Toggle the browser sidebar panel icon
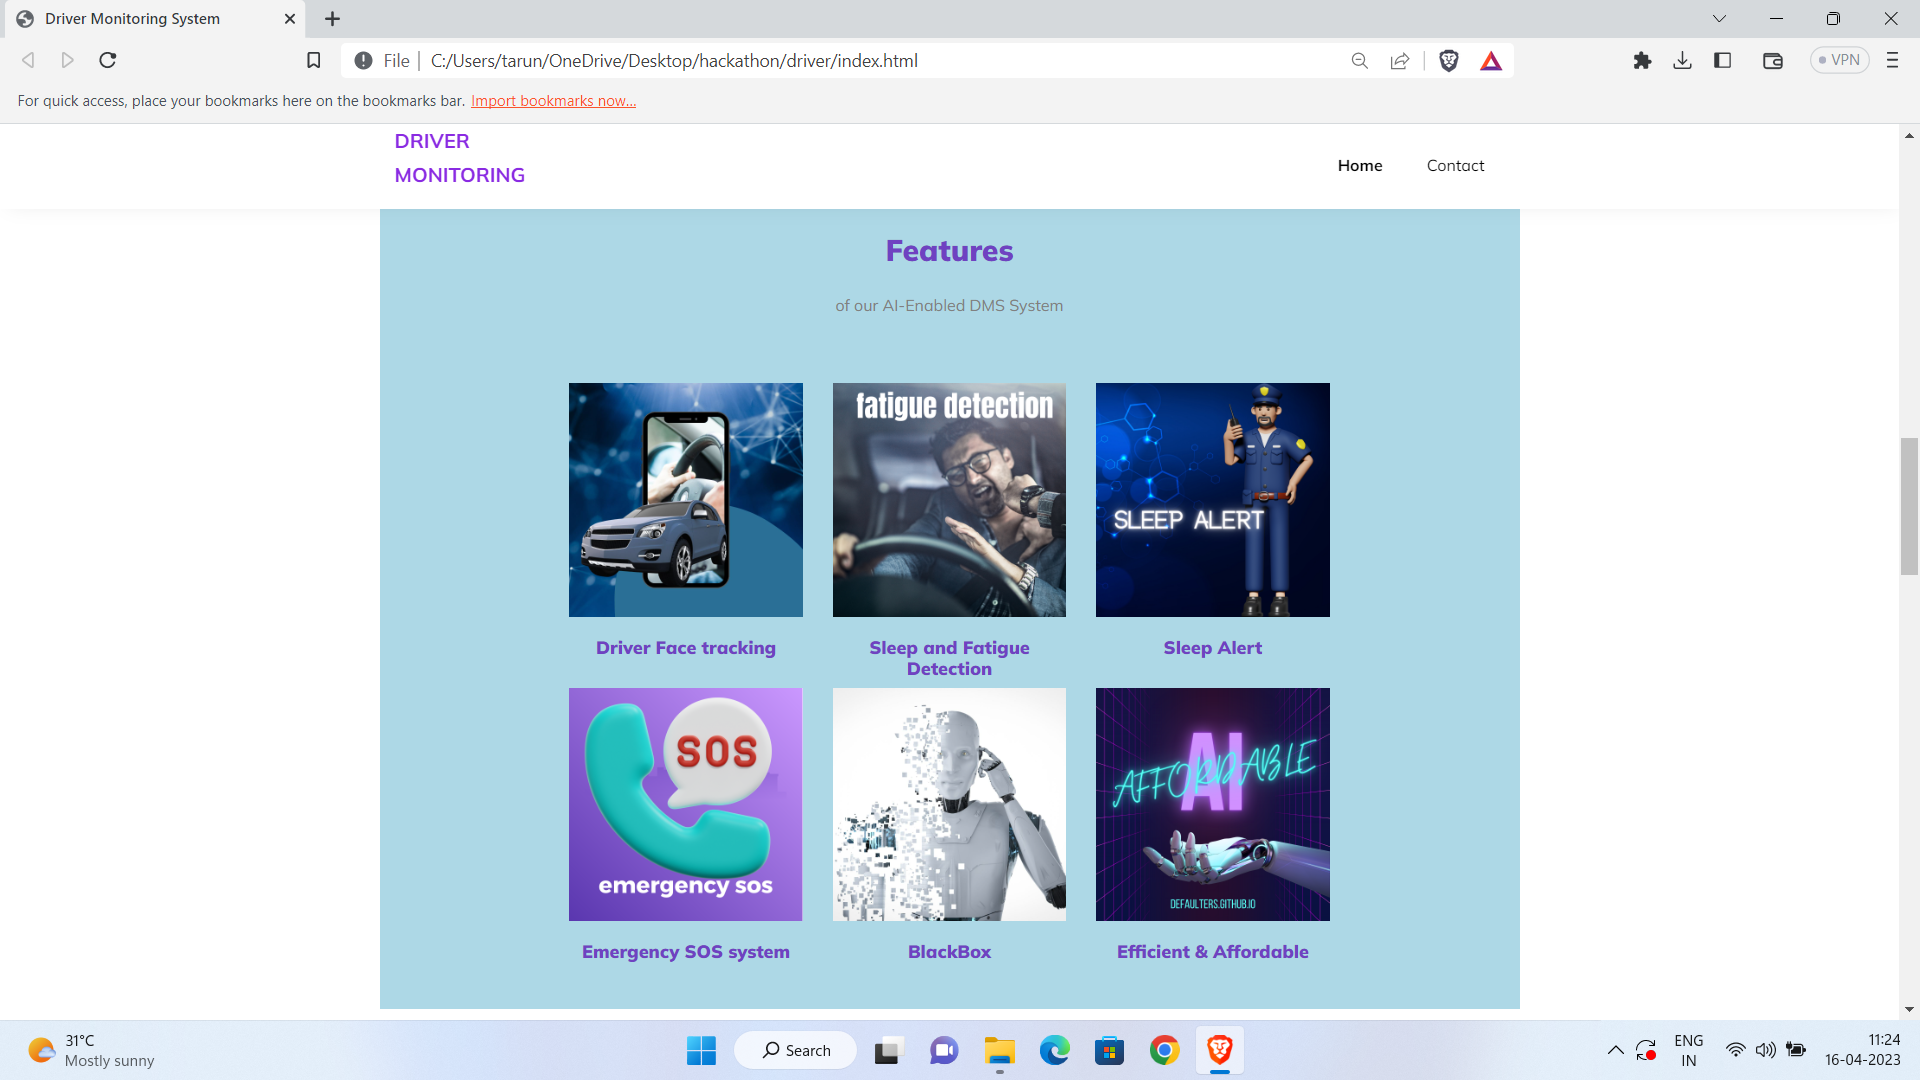 coord(1722,61)
